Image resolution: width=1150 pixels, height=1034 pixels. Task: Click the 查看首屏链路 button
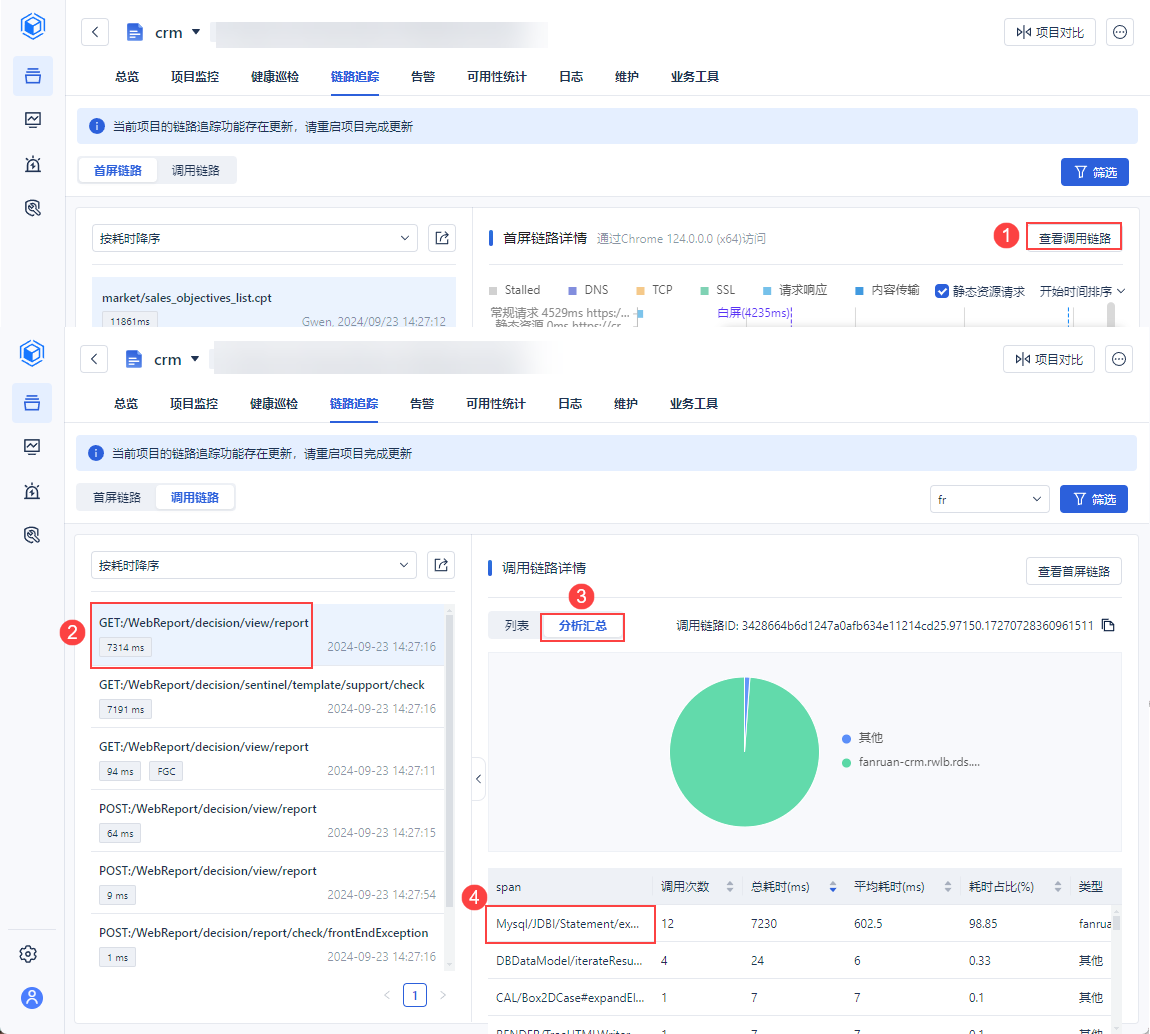[x=1073, y=571]
